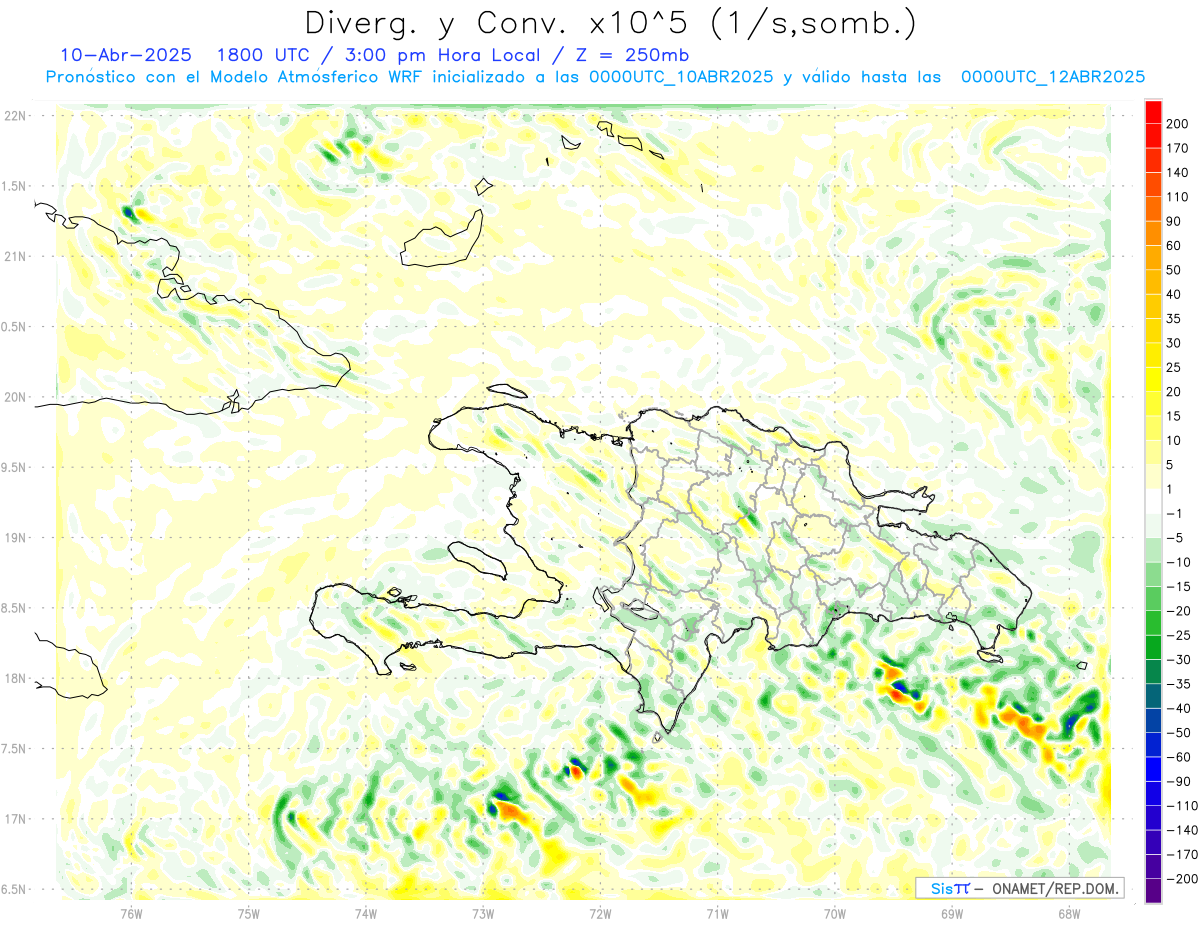The width and height of the screenshot is (1200, 927).
Task: Click the orange swatch between 90 and 60
Action: pos(1153,234)
